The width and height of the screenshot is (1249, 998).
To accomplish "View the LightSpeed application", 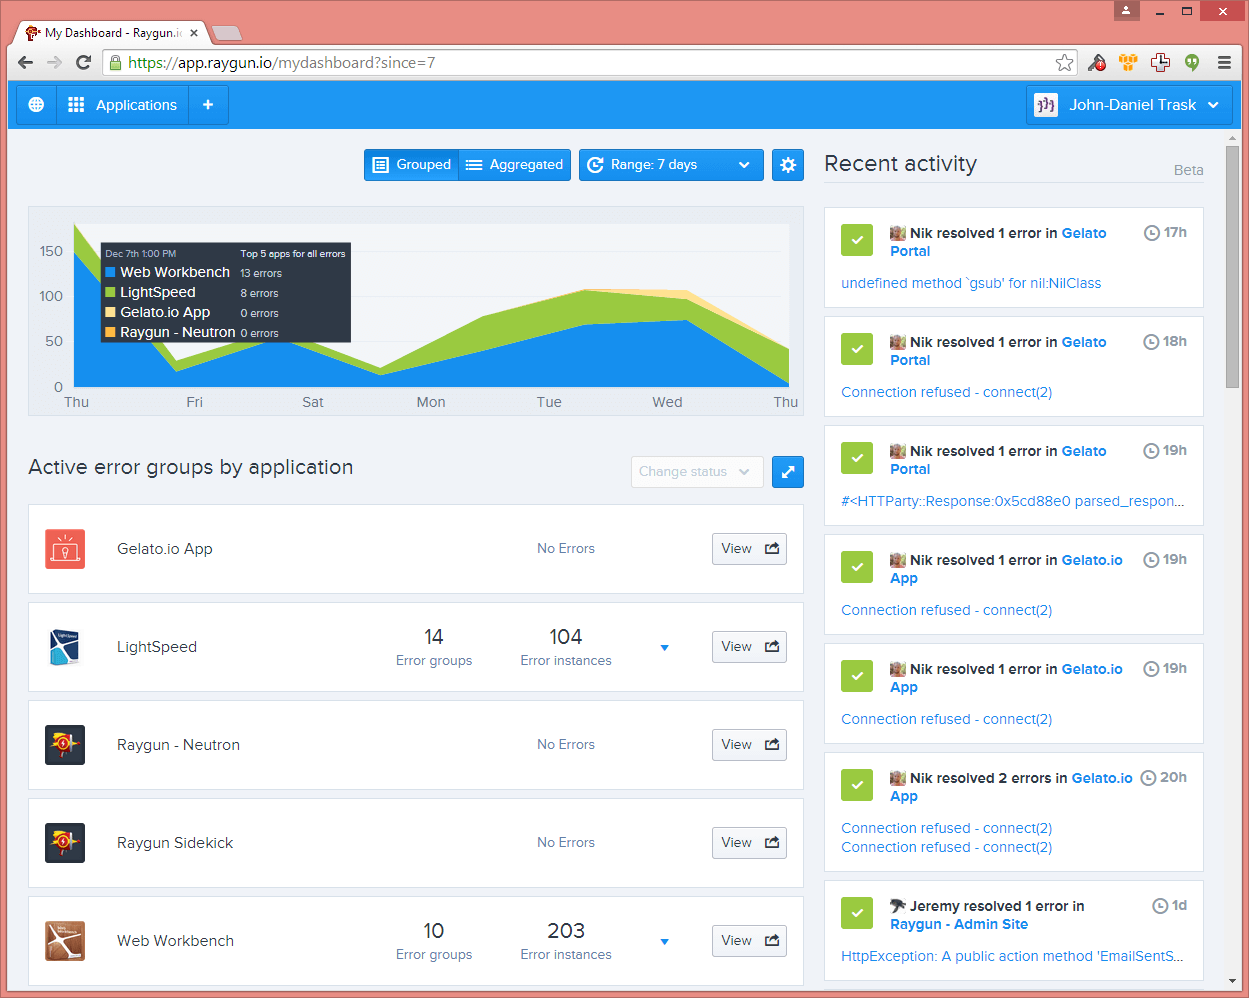I will (x=749, y=647).
